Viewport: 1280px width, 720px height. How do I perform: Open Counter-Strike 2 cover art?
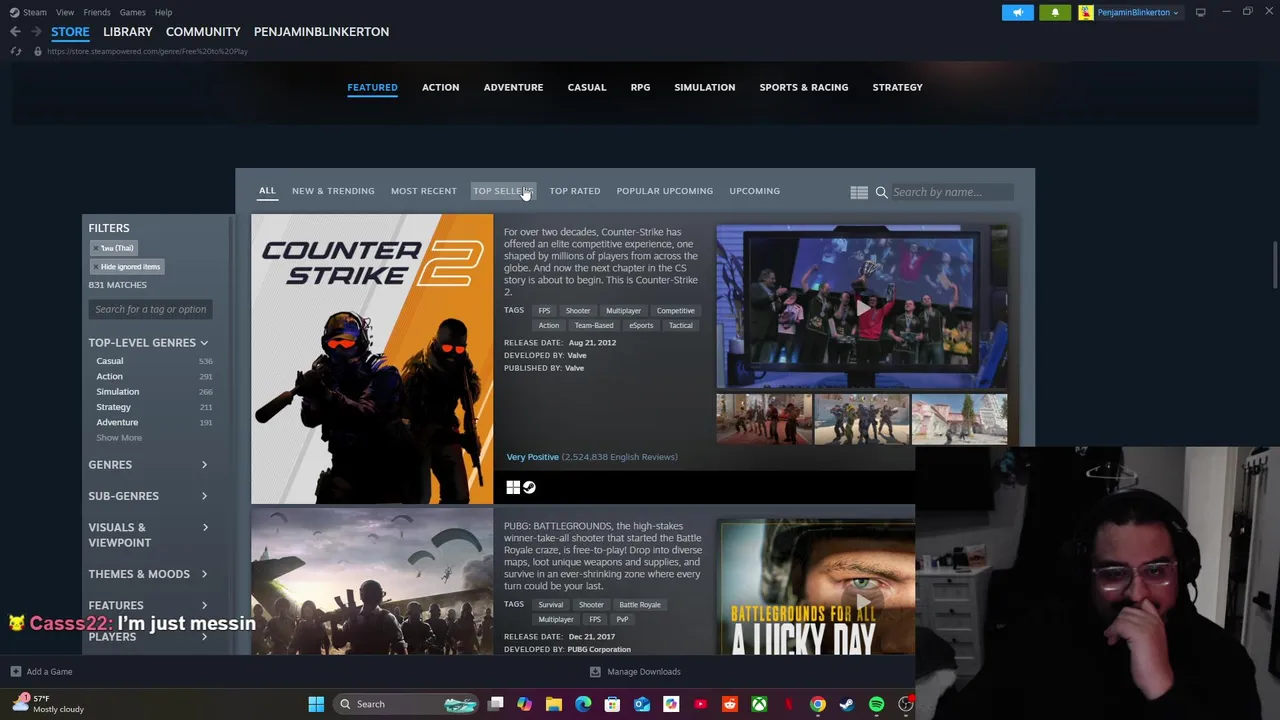[x=372, y=359]
